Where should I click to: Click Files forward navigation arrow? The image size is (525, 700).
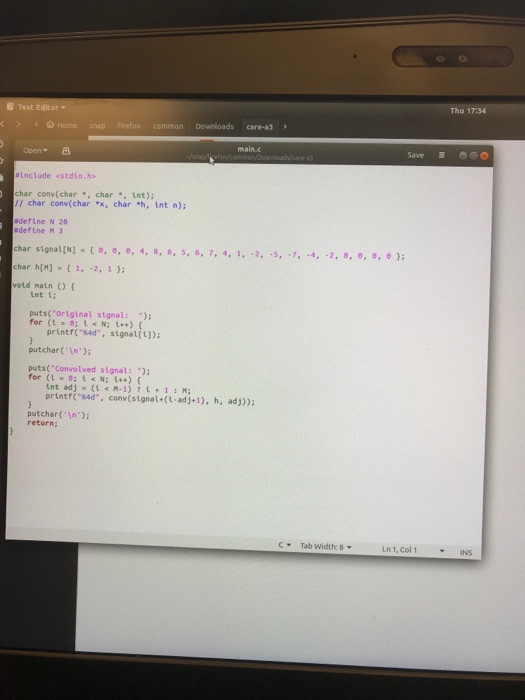point(18,124)
